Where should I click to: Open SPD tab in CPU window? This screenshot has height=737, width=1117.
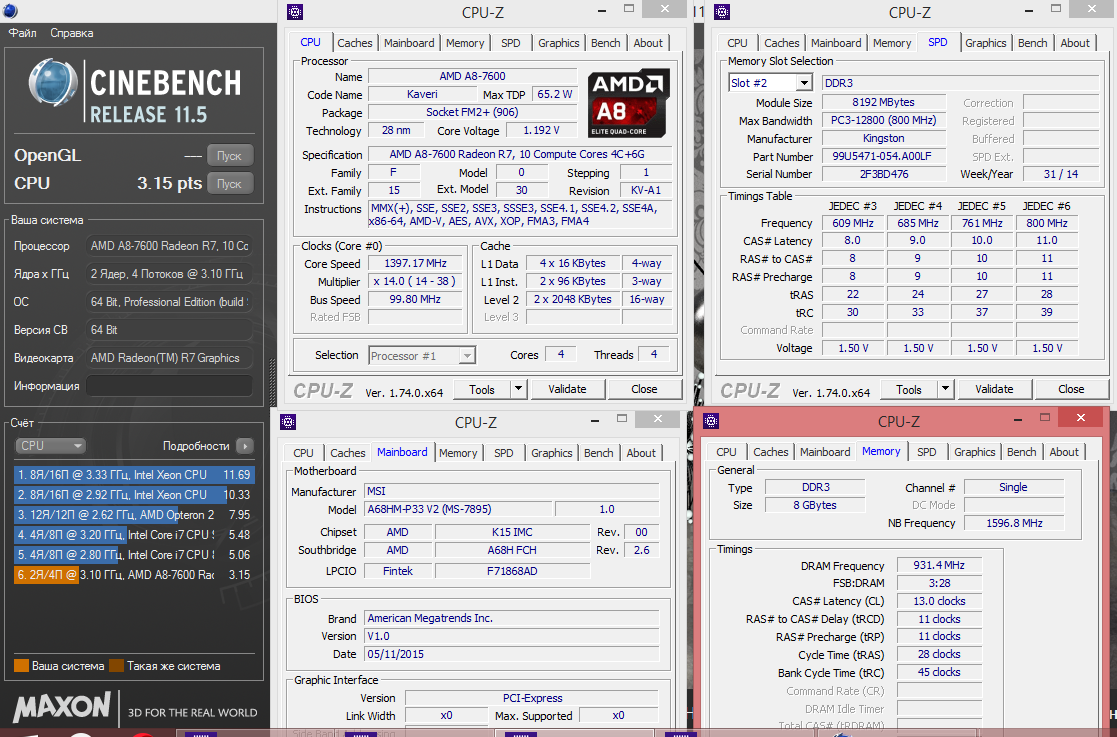pos(511,43)
